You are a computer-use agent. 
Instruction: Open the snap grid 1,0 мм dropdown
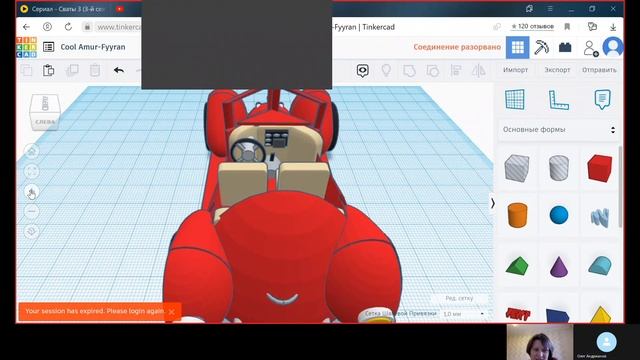(463, 314)
